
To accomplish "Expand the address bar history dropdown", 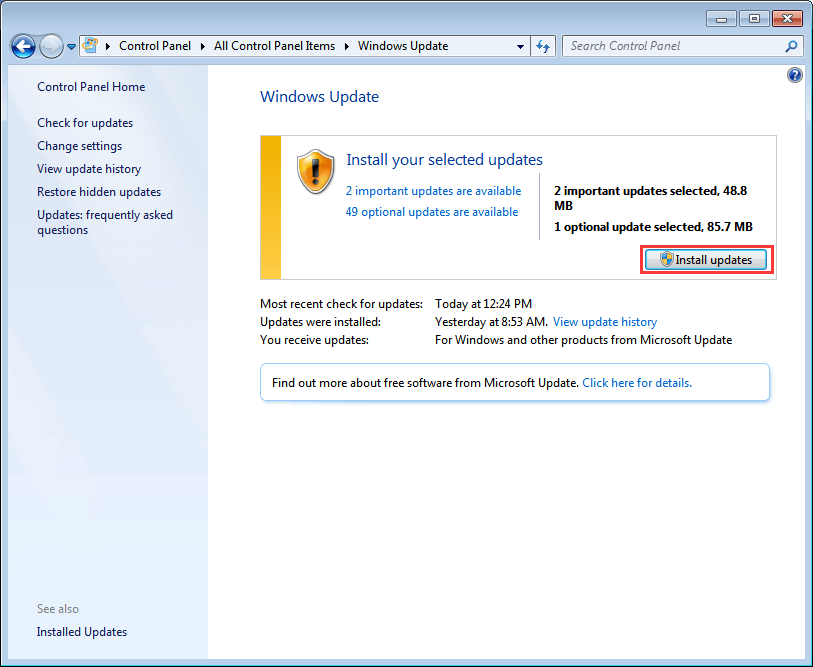I will (x=520, y=46).
